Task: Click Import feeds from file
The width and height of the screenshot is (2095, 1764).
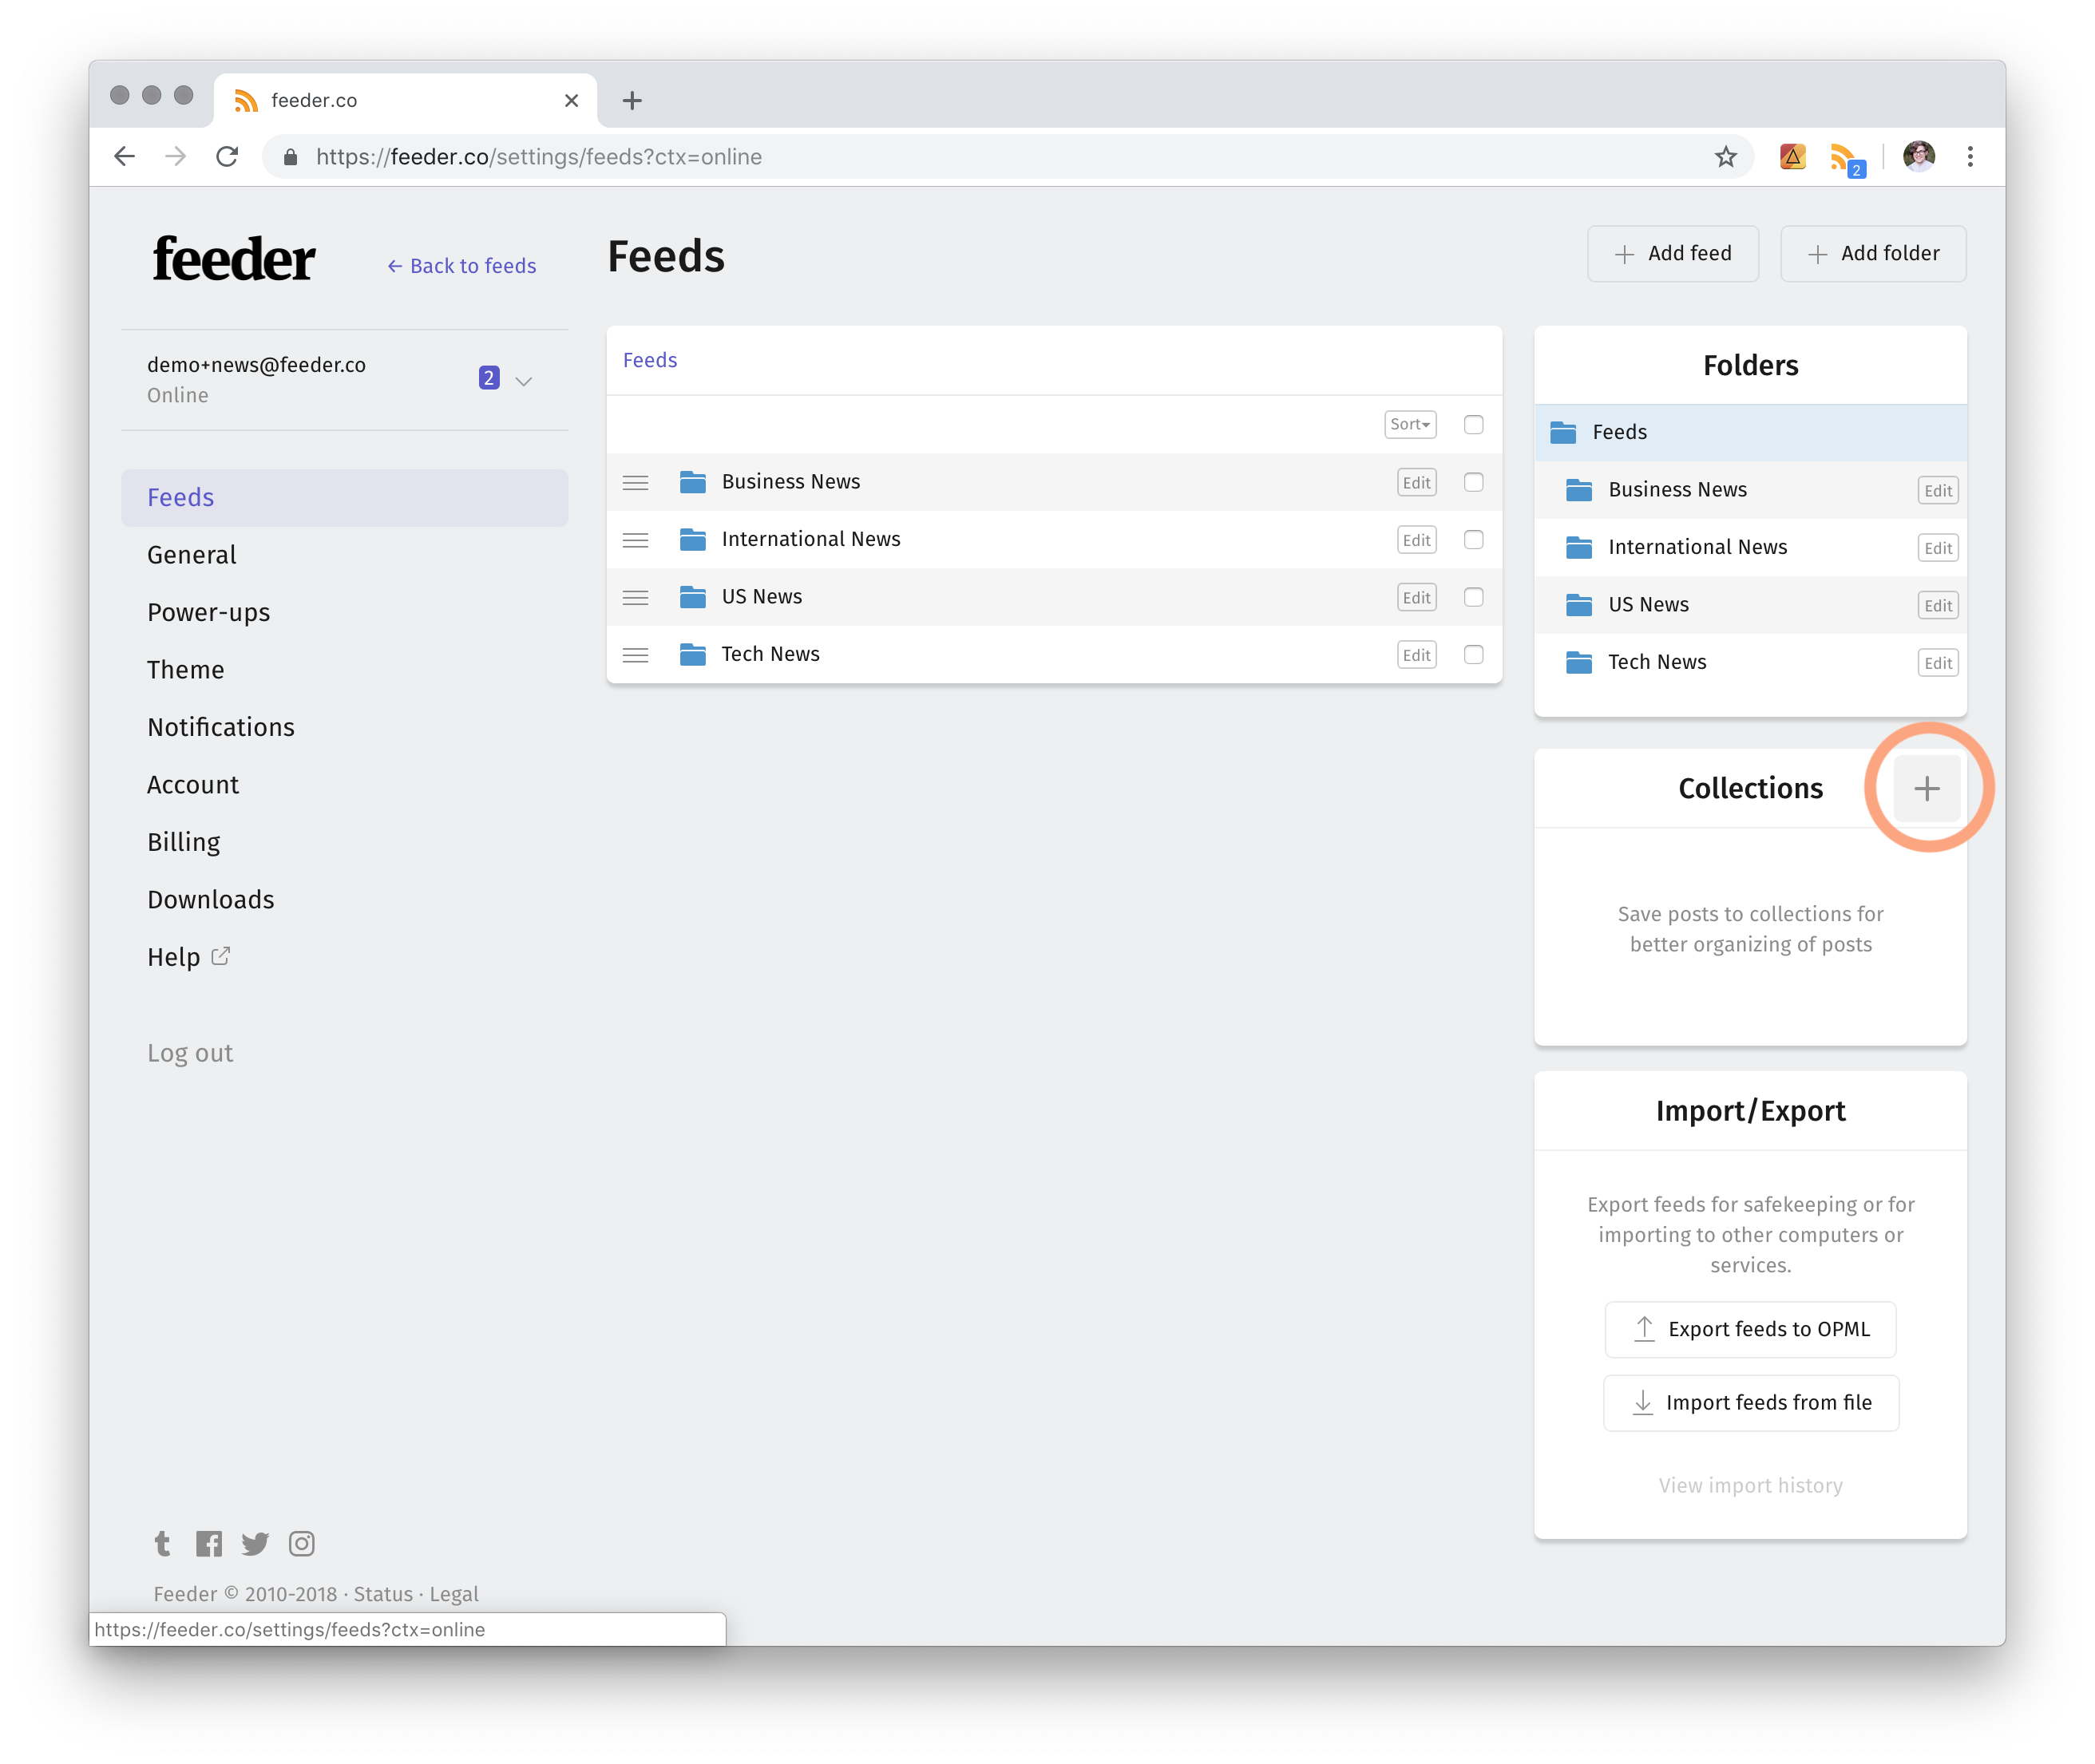Action: [x=1750, y=1403]
